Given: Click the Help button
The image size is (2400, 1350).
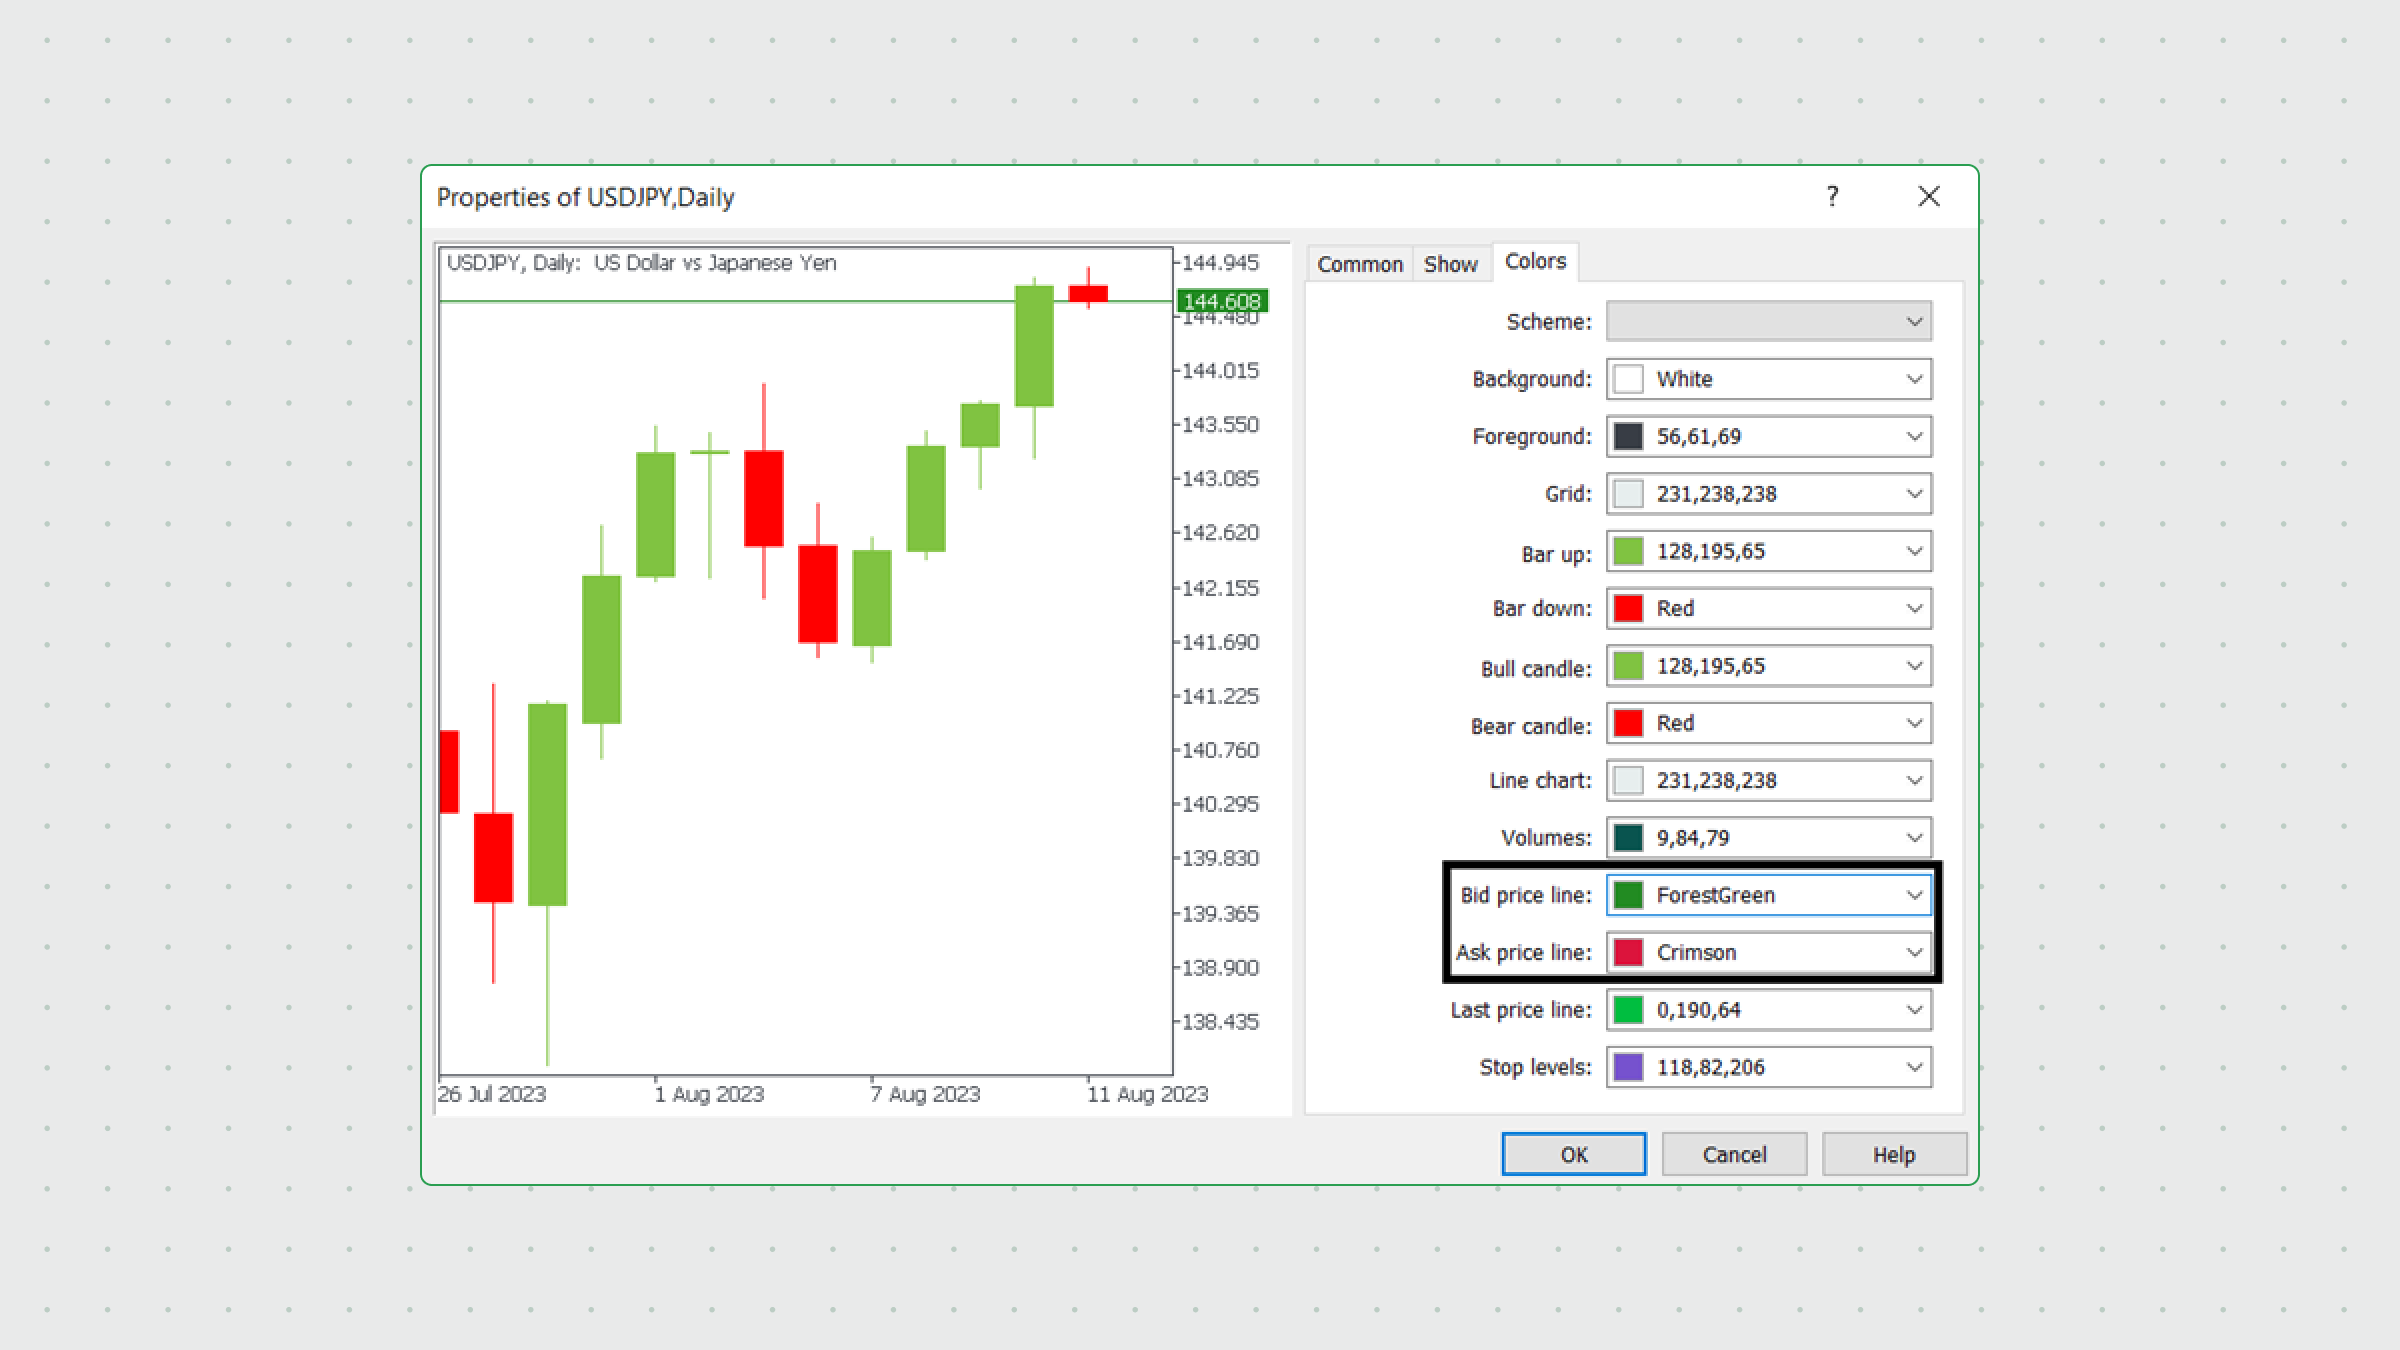Looking at the screenshot, I should (x=1893, y=1154).
